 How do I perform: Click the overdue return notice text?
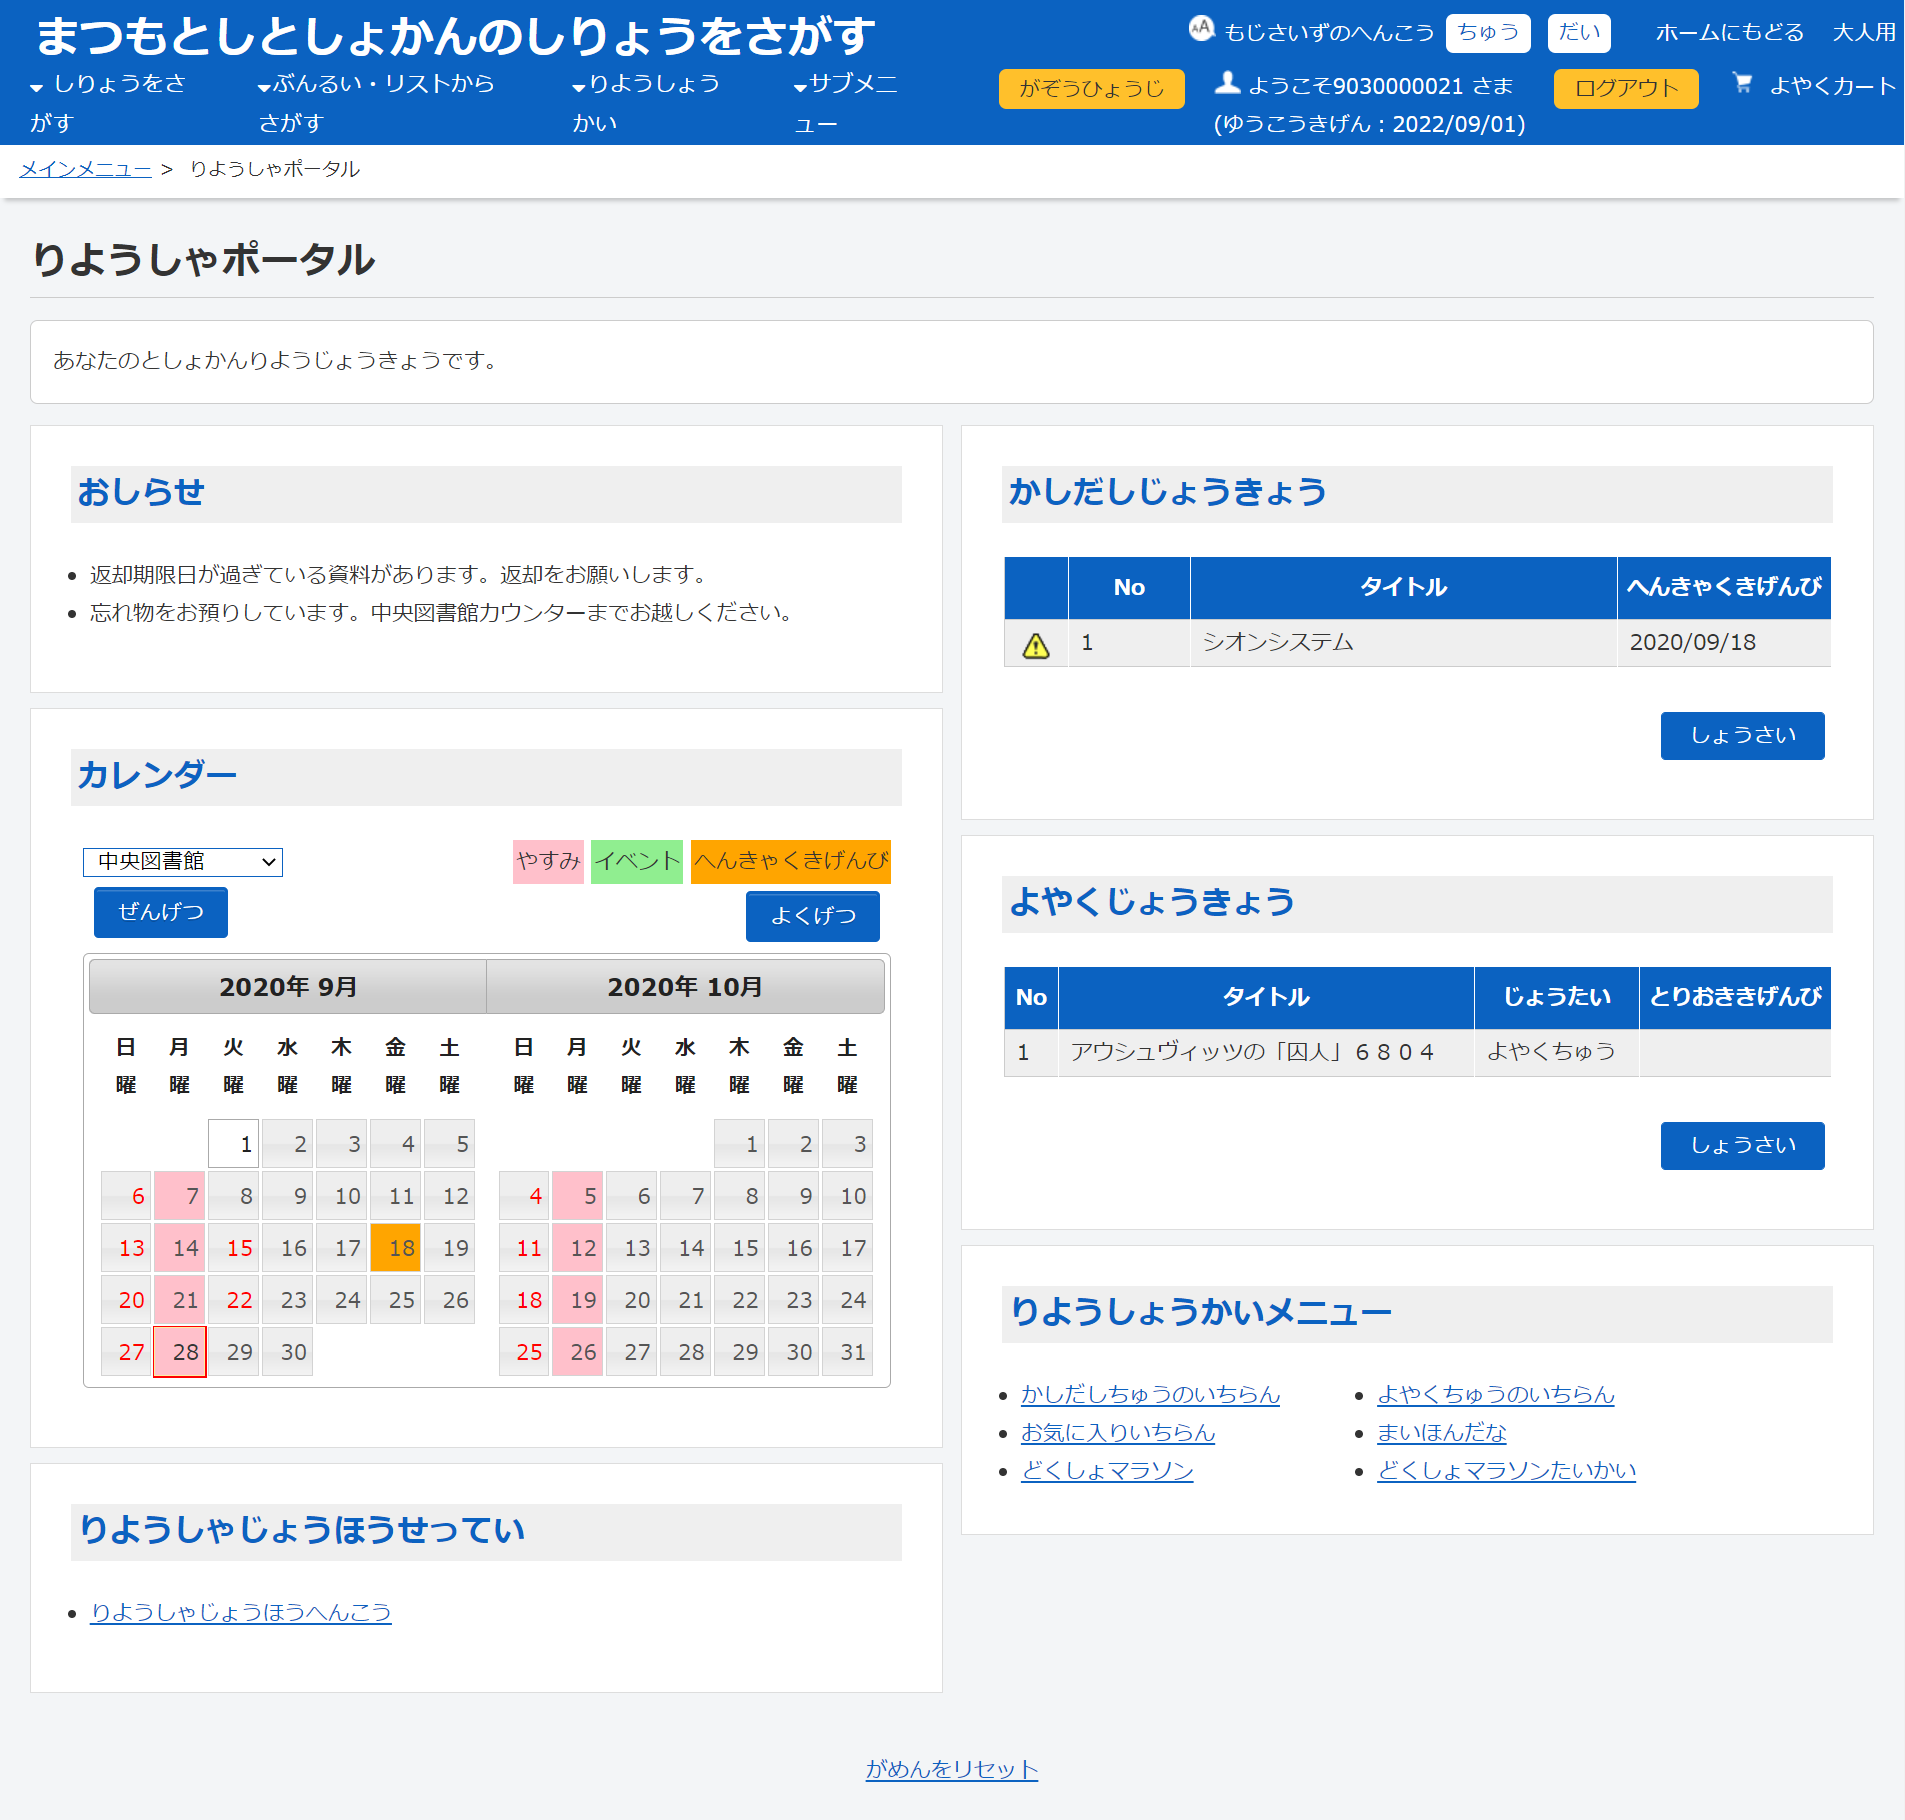click(401, 574)
